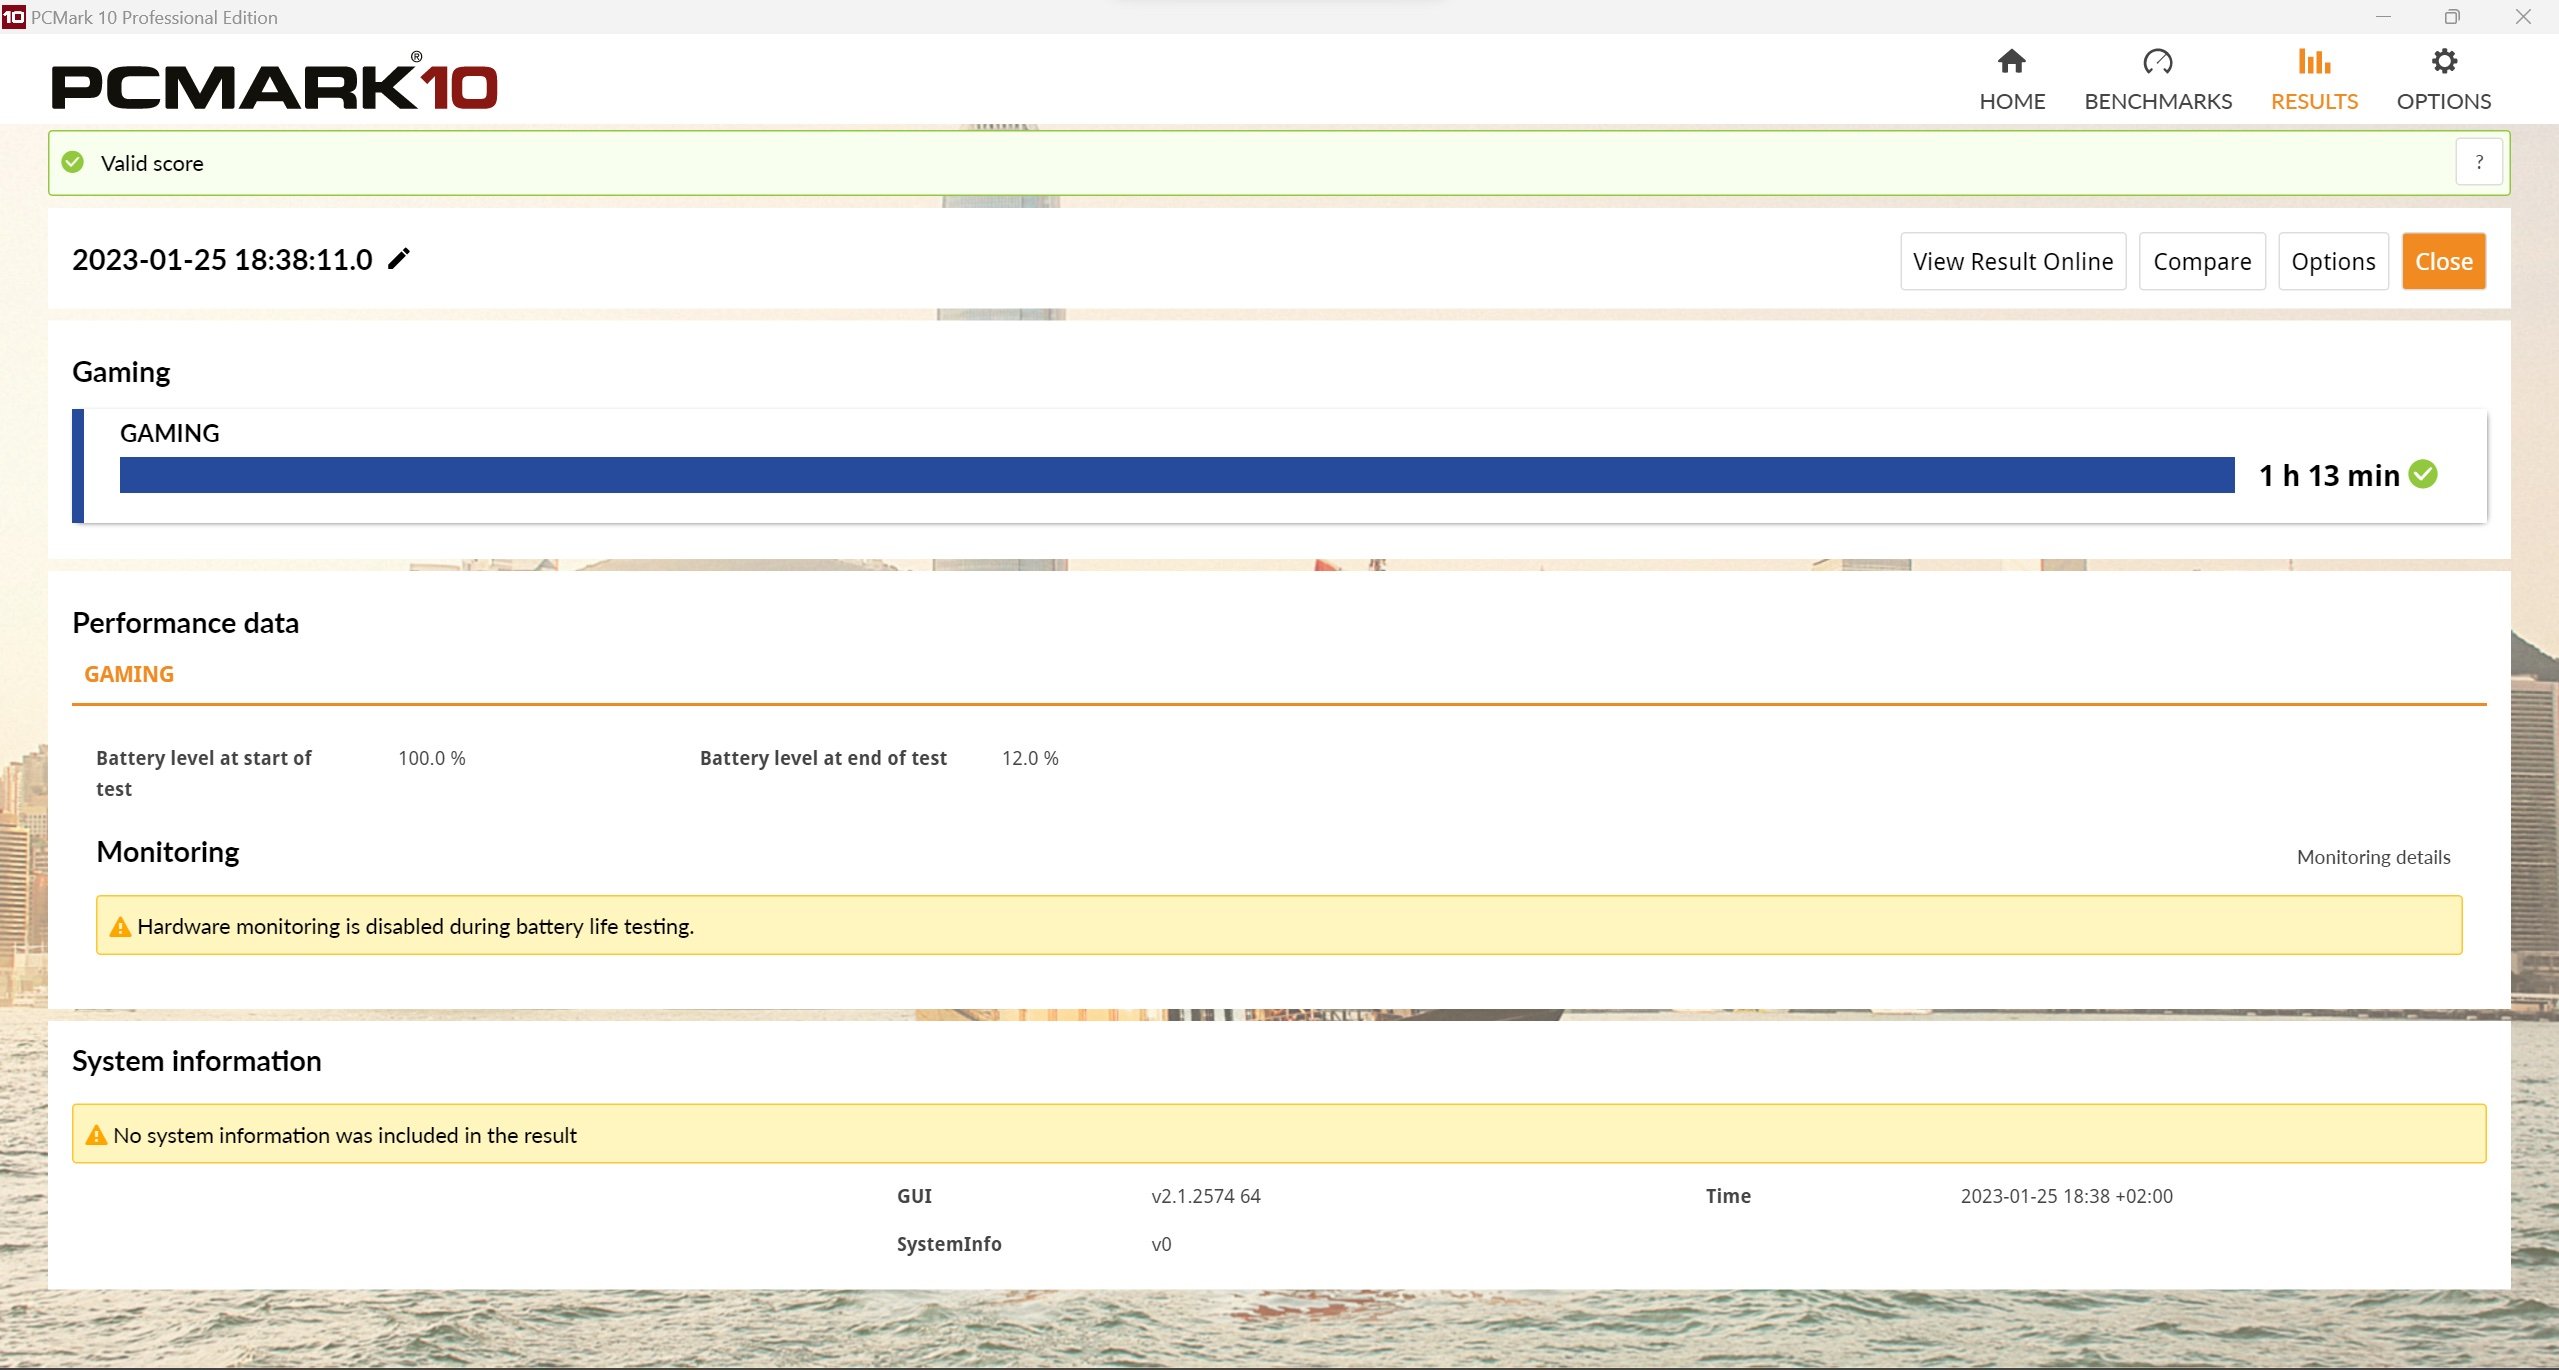Click 'No system information was included' message

coord(344,1135)
